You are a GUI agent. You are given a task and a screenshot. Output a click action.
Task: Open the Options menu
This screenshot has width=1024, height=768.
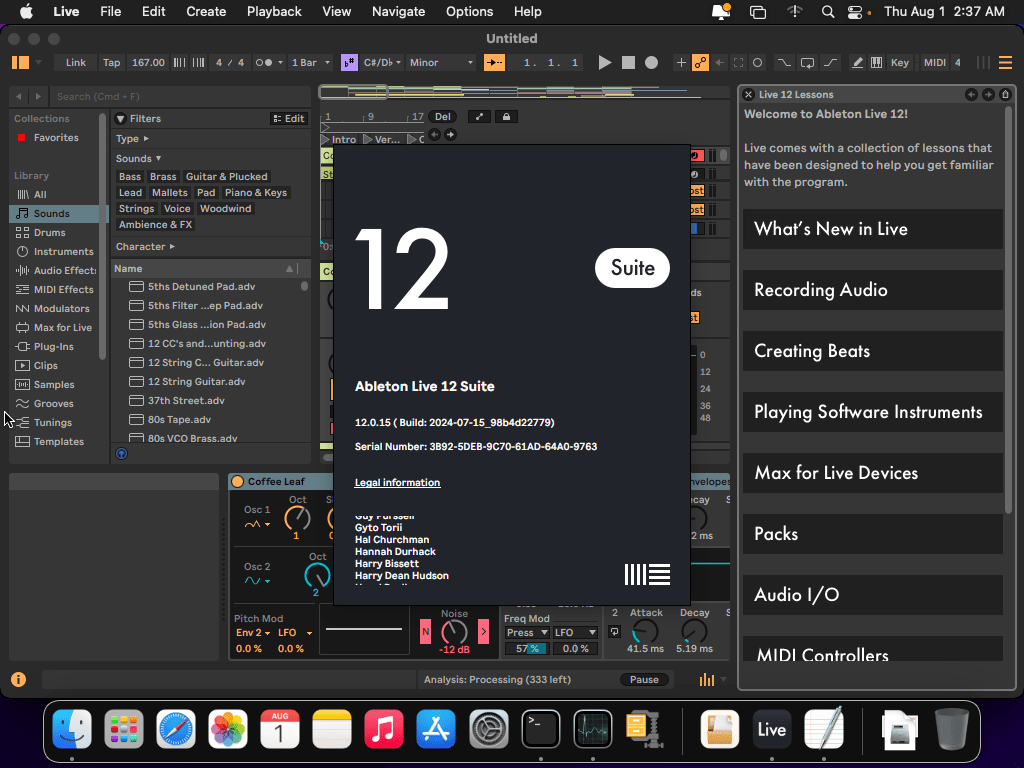[x=469, y=12]
